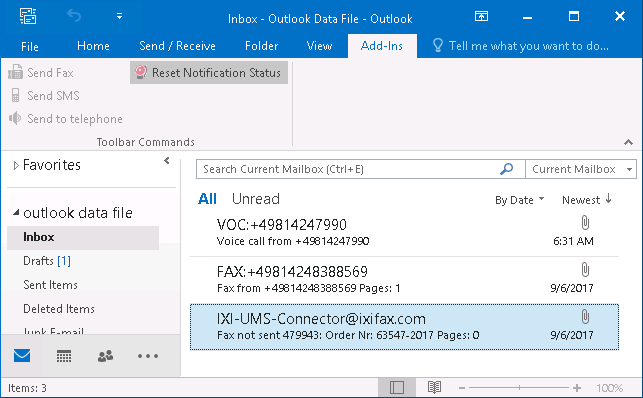643x398 pixels.
Task: Filter by Unread messages
Action: 256,199
